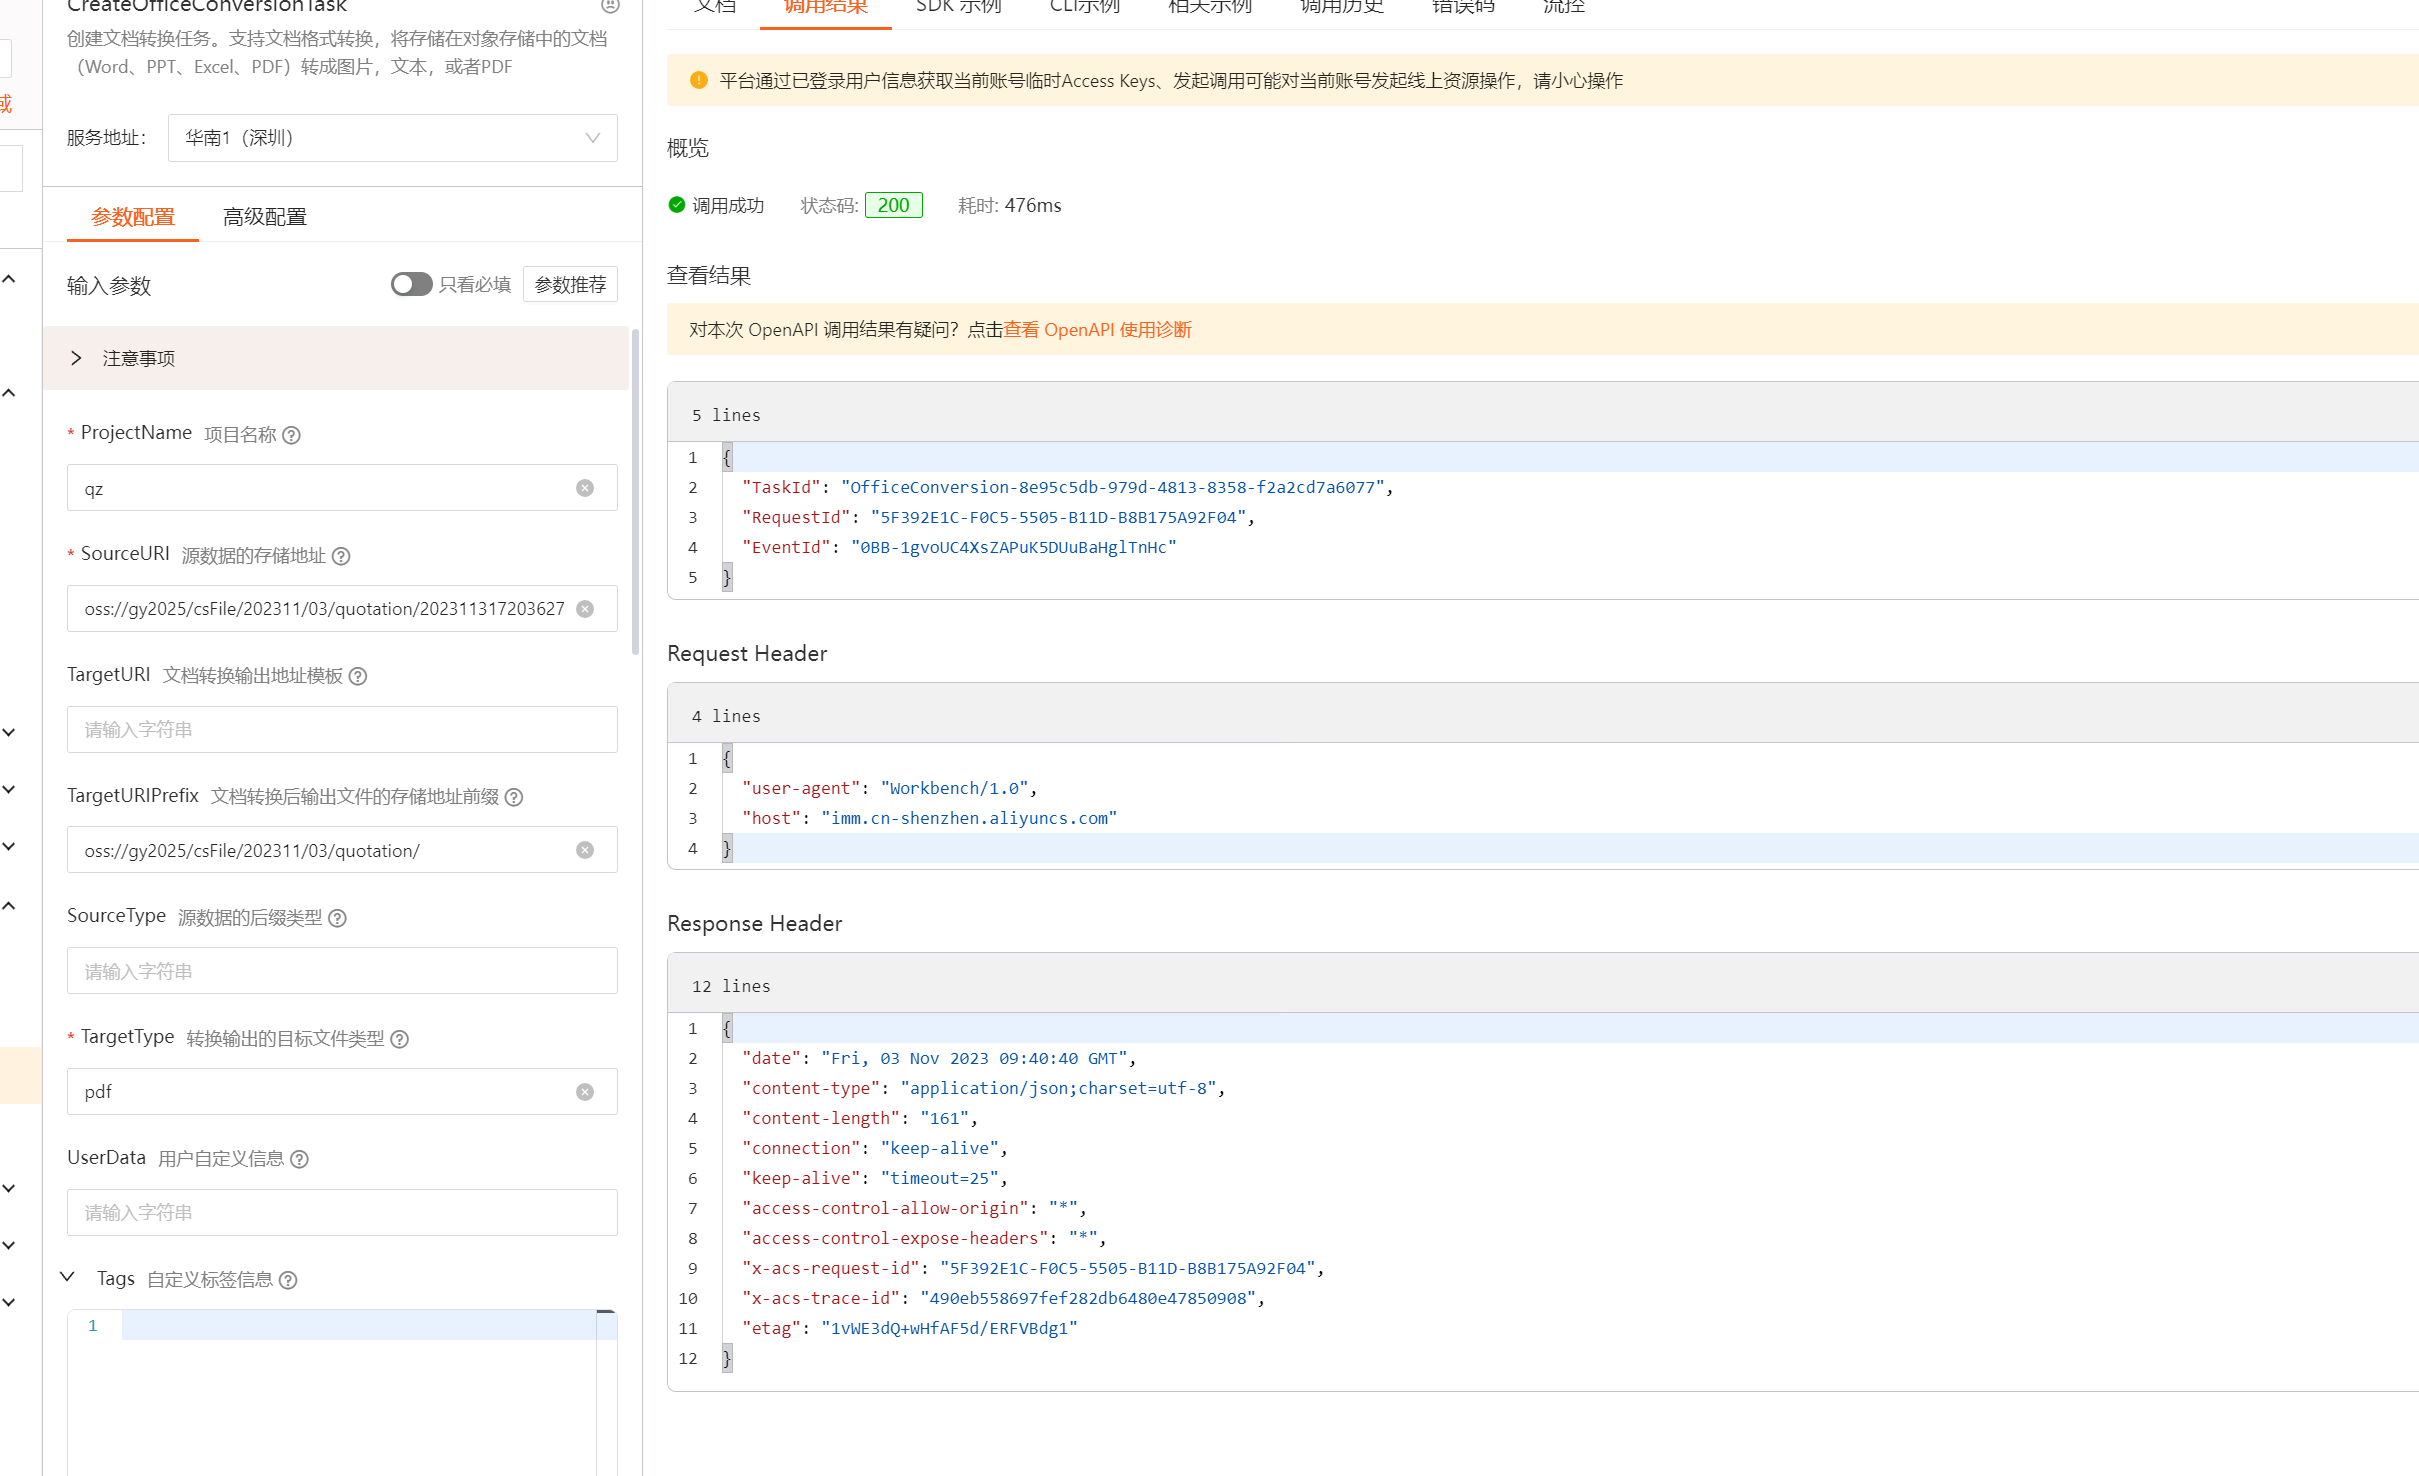Click line 1 in the Tags editor

358,1326
